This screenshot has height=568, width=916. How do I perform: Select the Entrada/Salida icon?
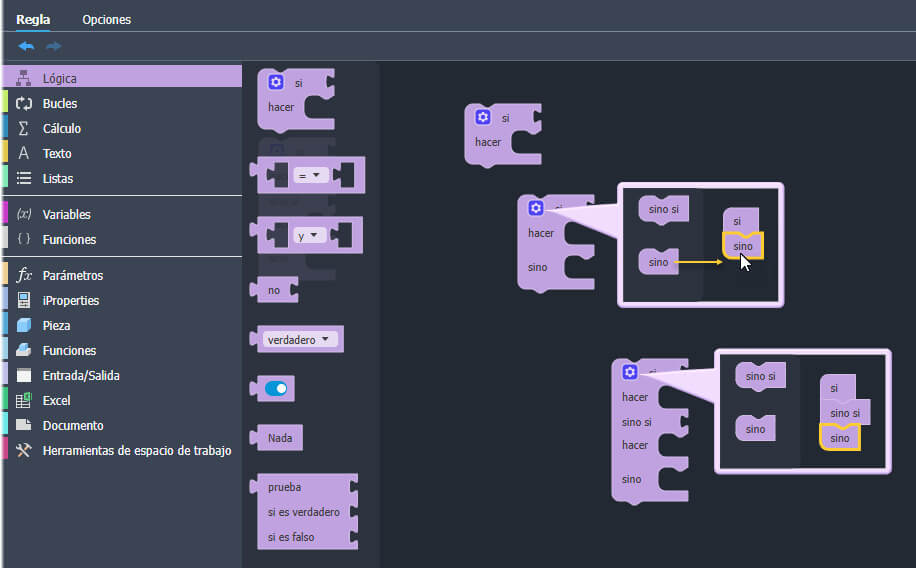[23, 375]
